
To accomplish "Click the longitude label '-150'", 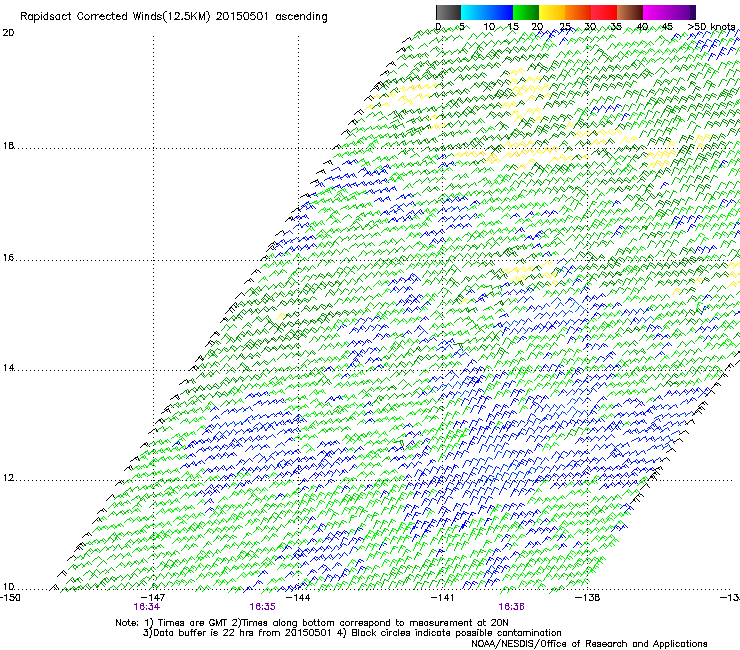I will click(10, 598).
